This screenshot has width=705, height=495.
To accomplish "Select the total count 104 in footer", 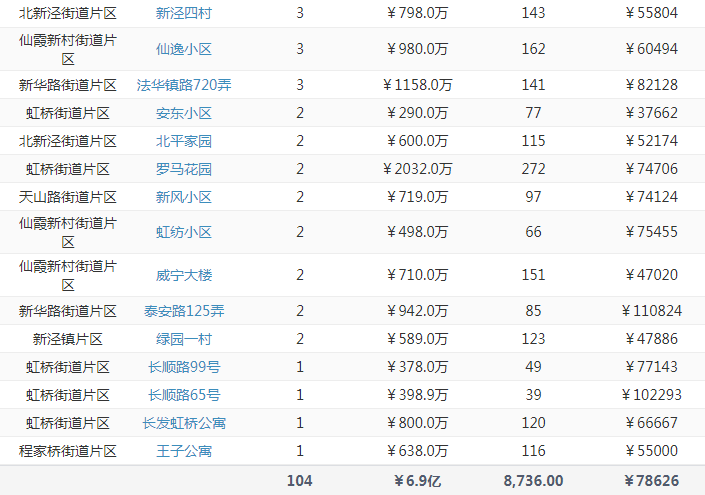I will point(299,481).
